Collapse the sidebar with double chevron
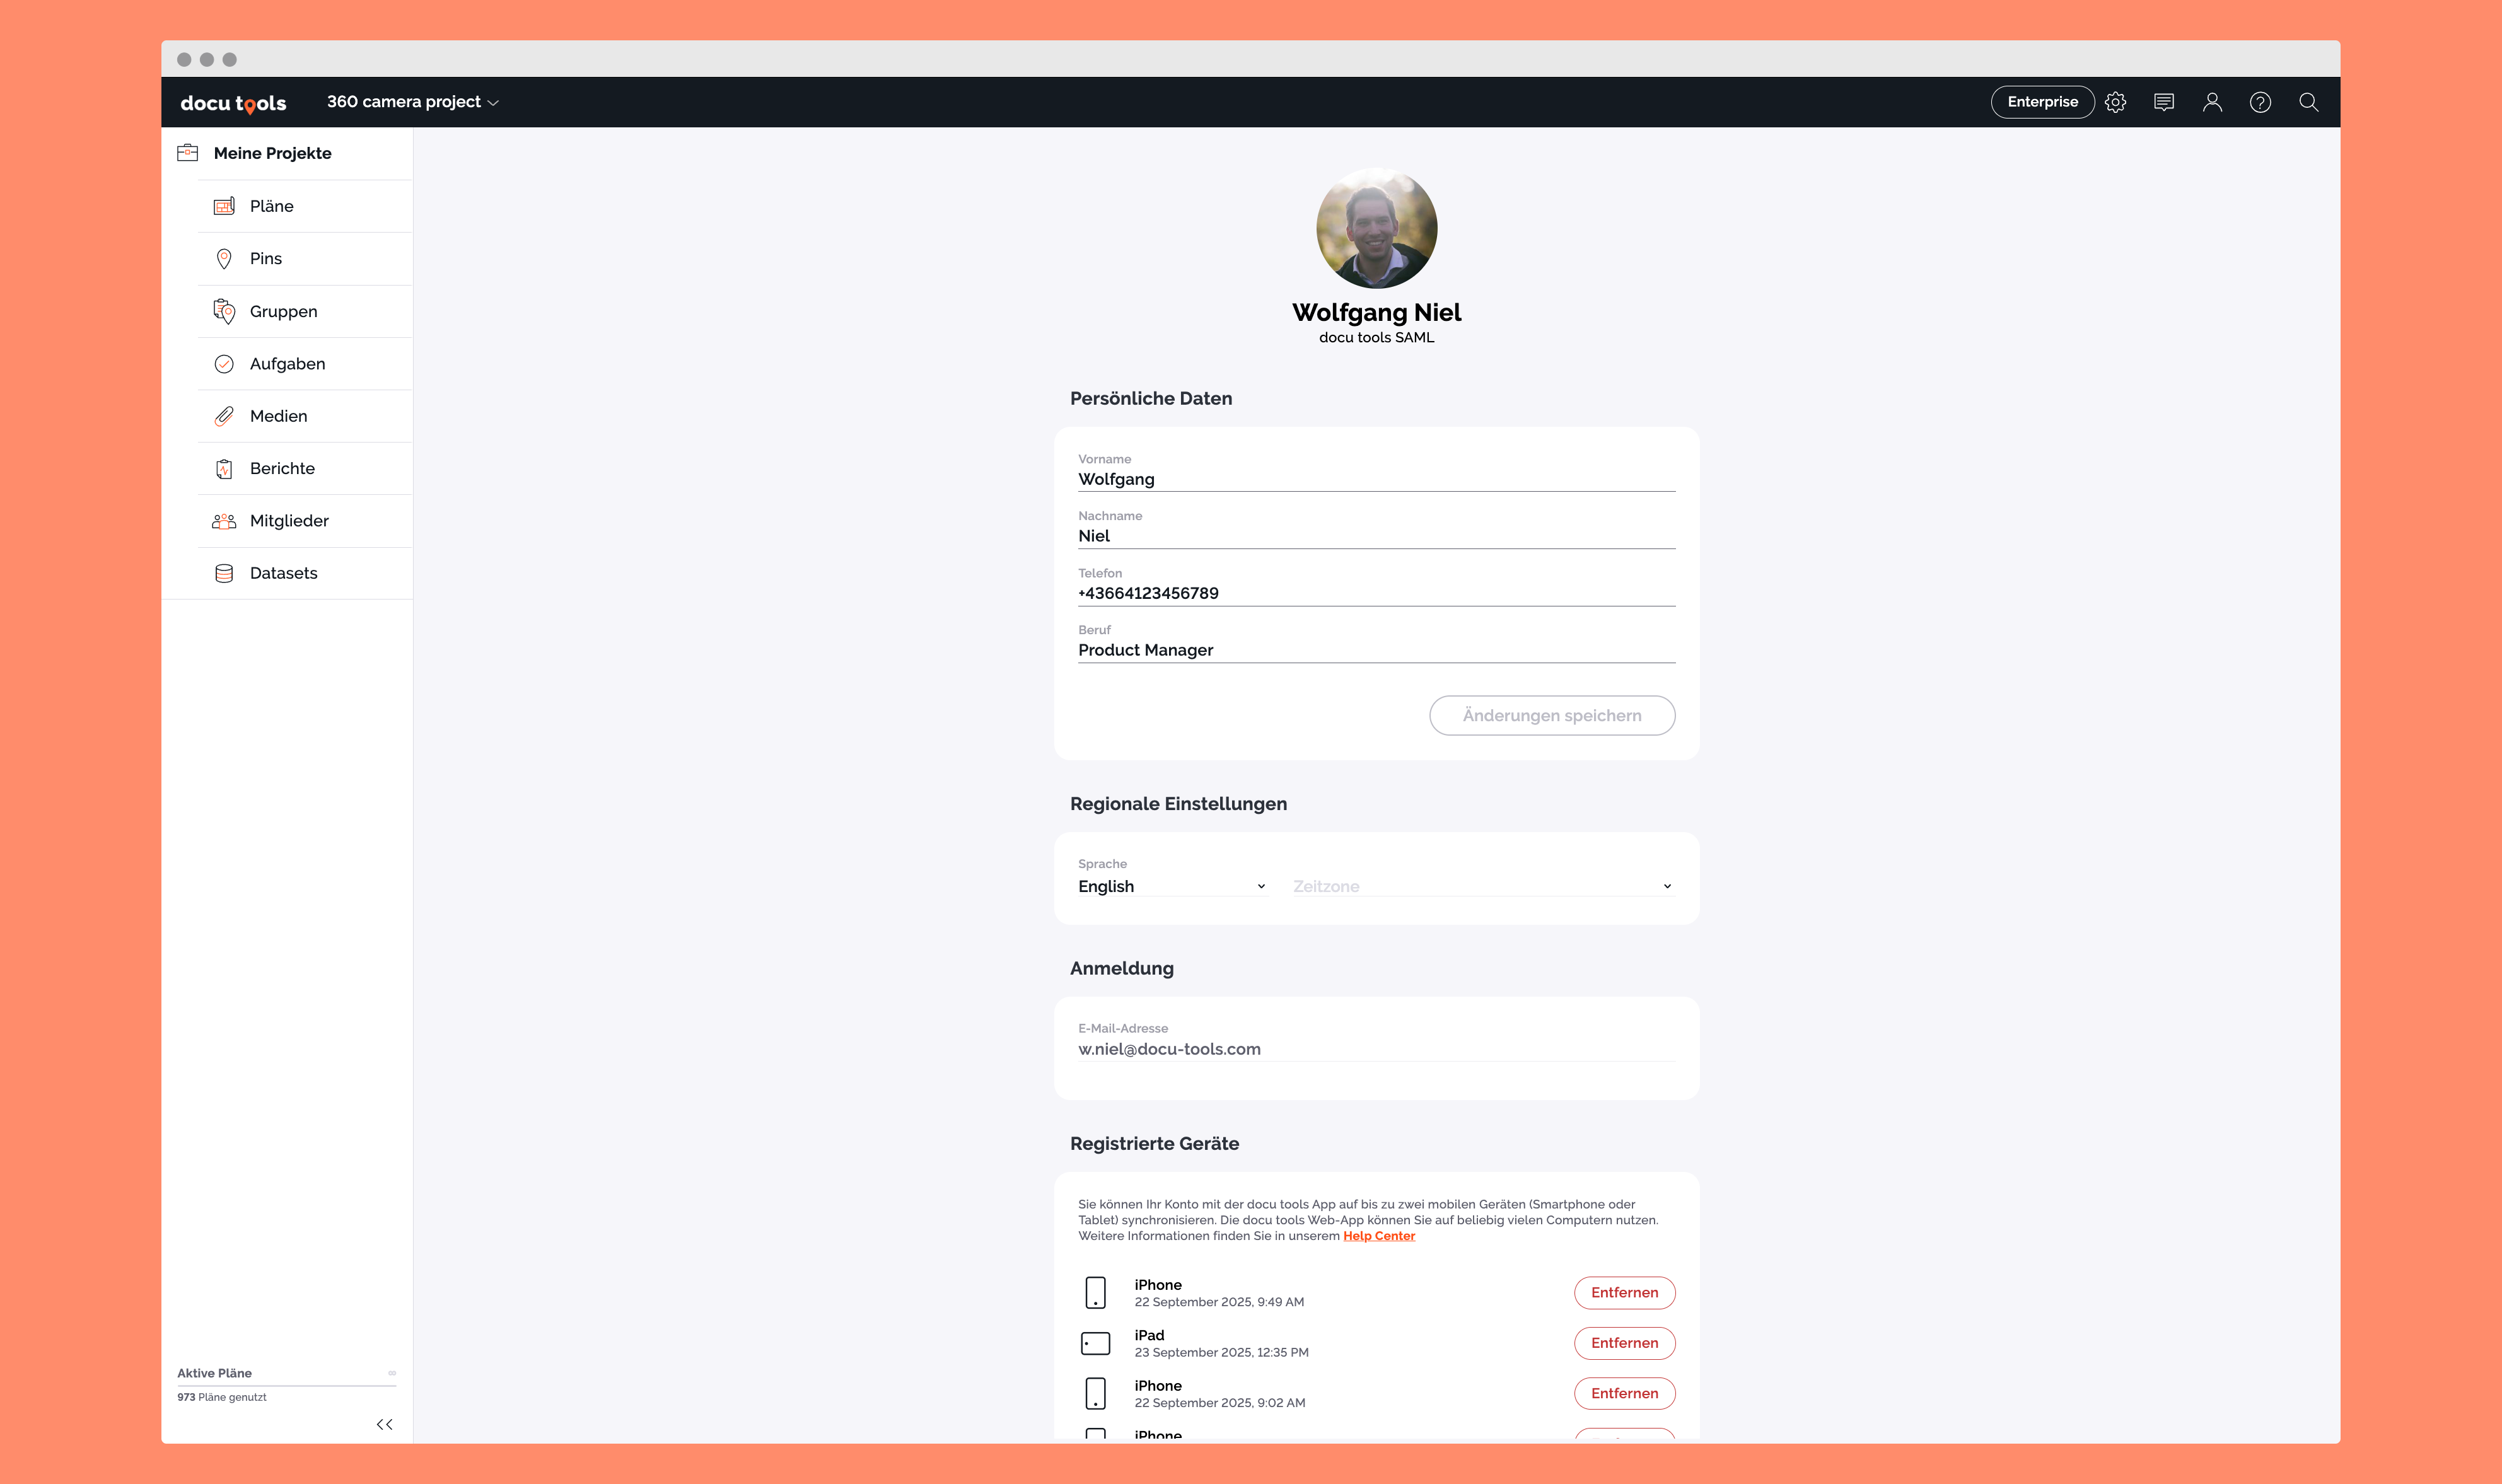This screenshot has height=1484, width=2502. (384, 1424)
